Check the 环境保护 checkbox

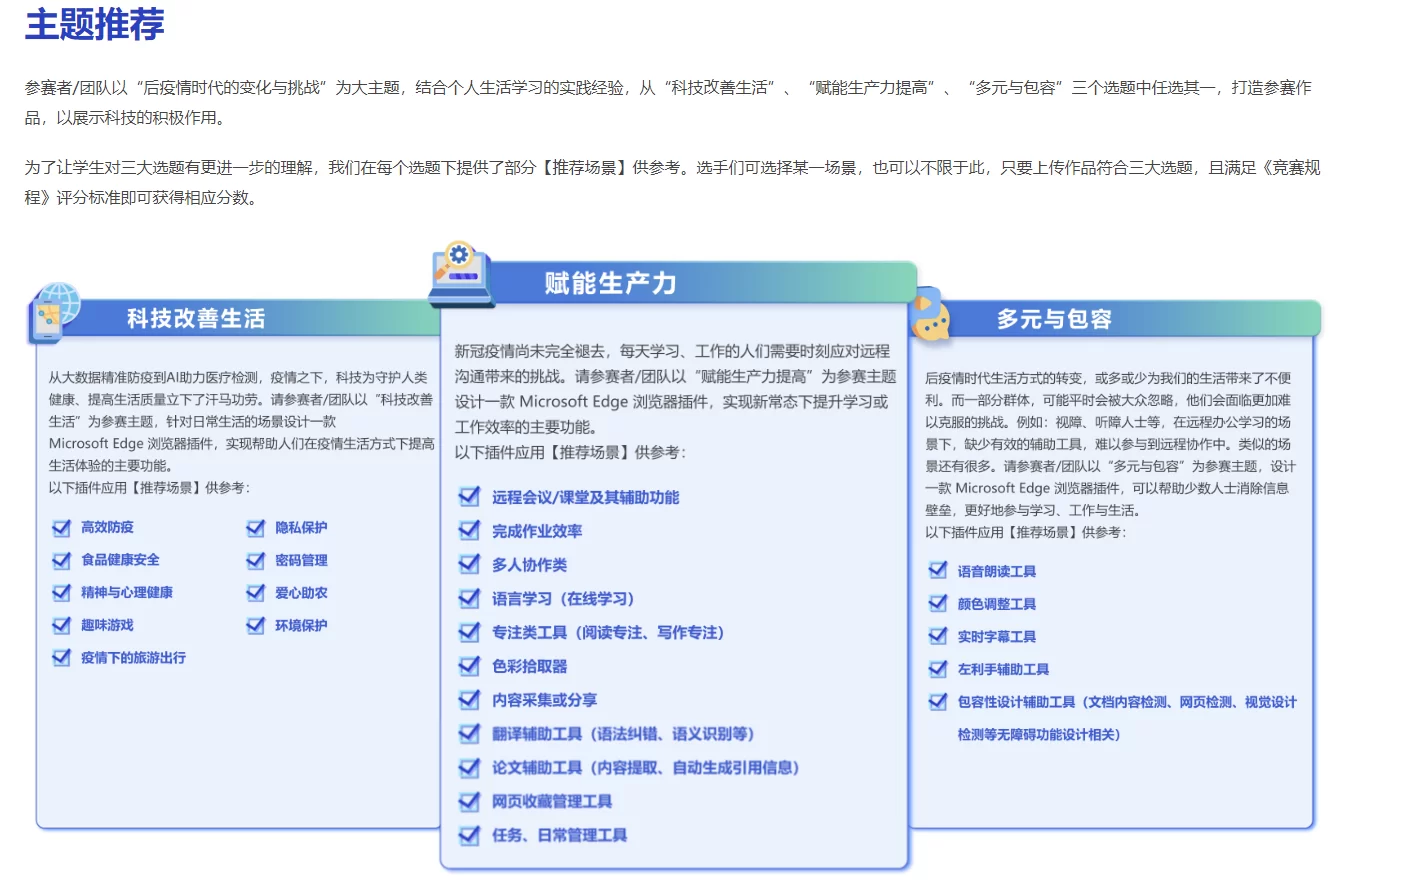(x=255, y=626)
